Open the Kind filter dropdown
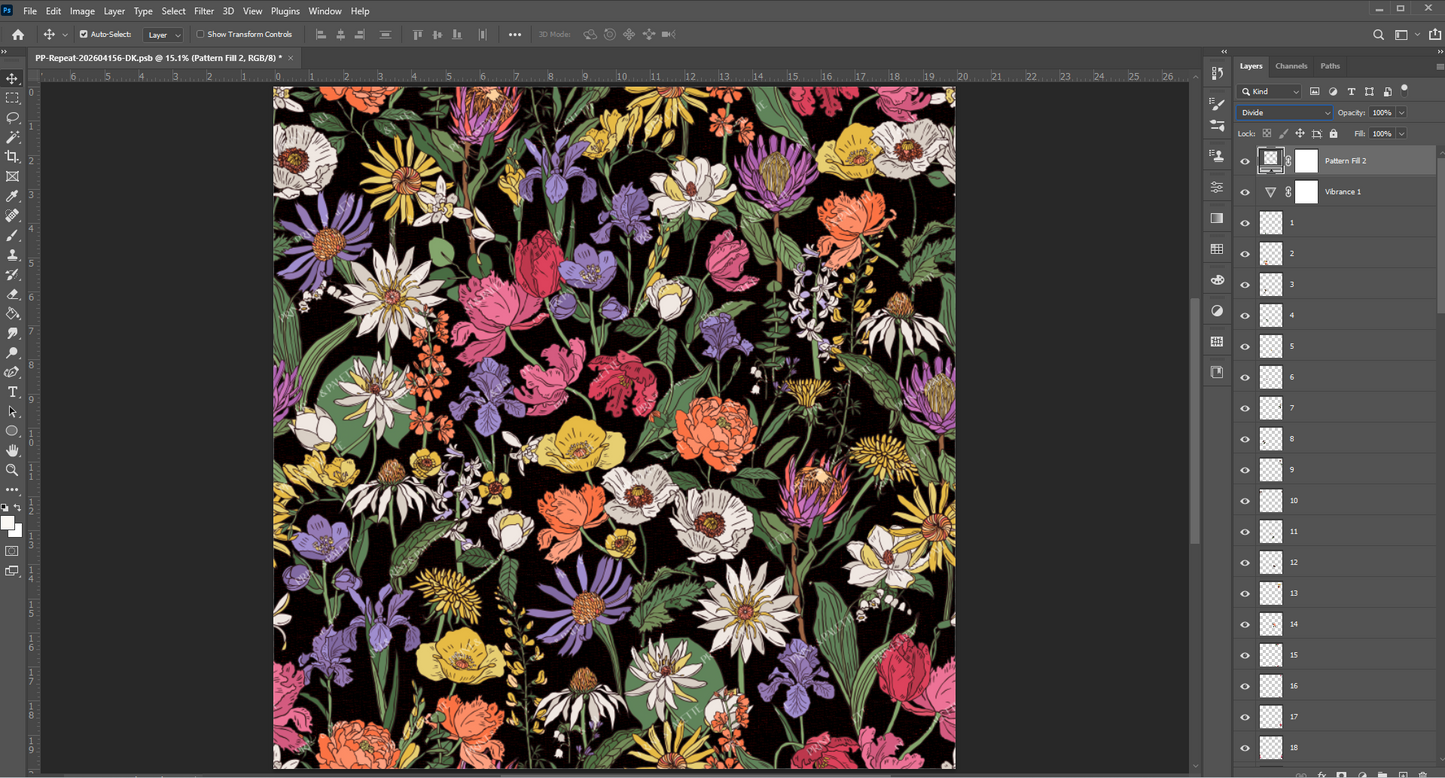The image size is (1445, 778). point(1270,92)
